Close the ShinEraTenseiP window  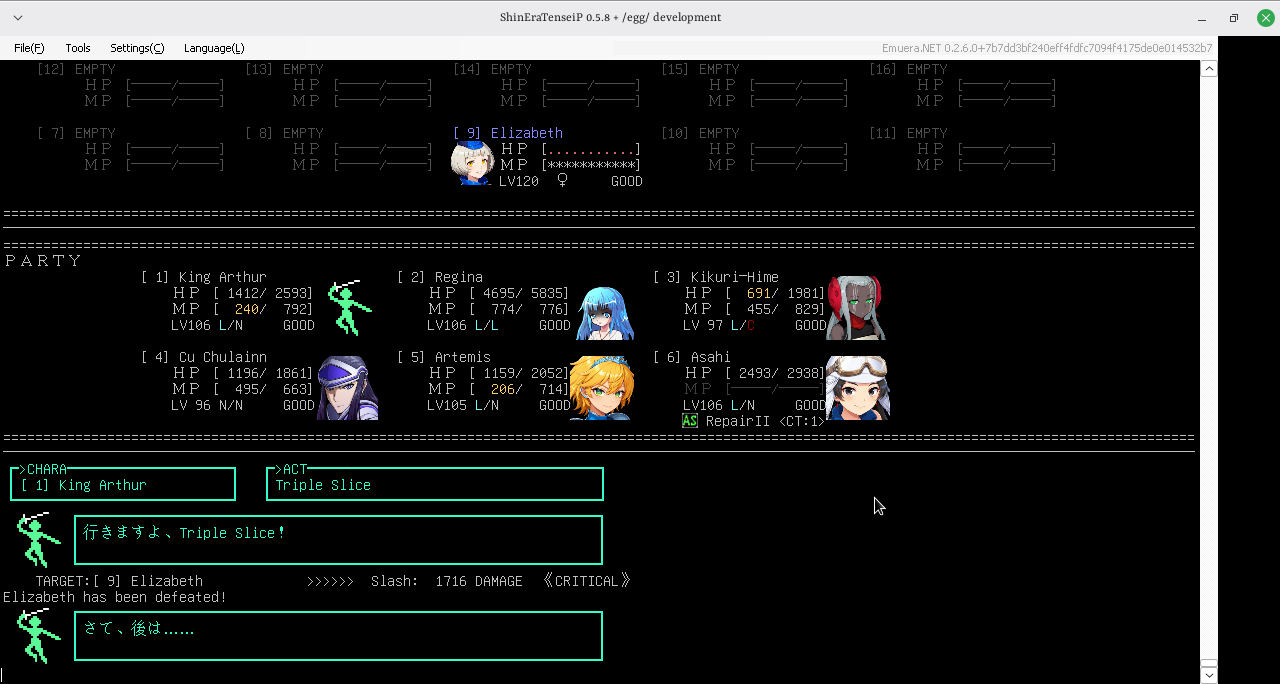1264,18
